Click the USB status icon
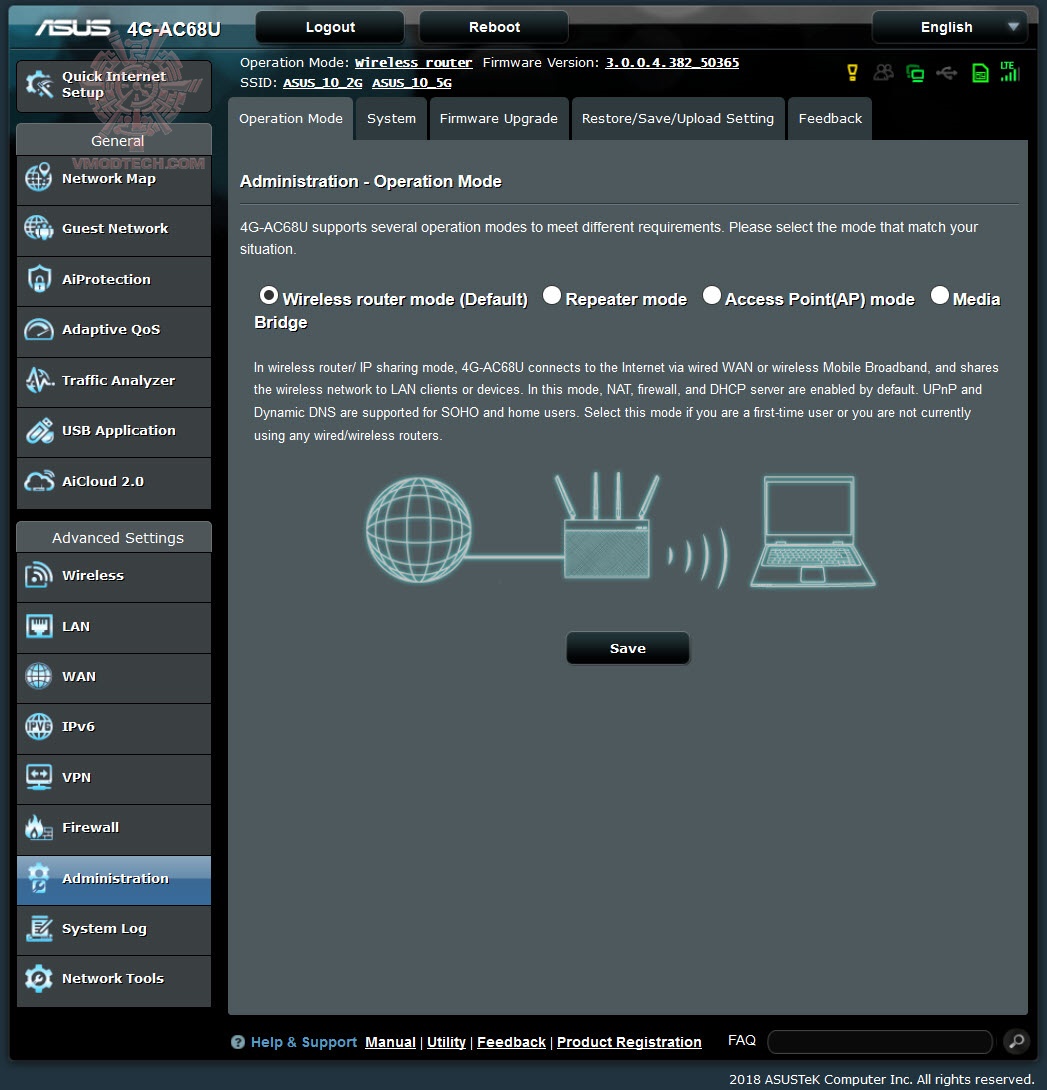This screenshot has width=1047, height=1090. pos(947,72)
